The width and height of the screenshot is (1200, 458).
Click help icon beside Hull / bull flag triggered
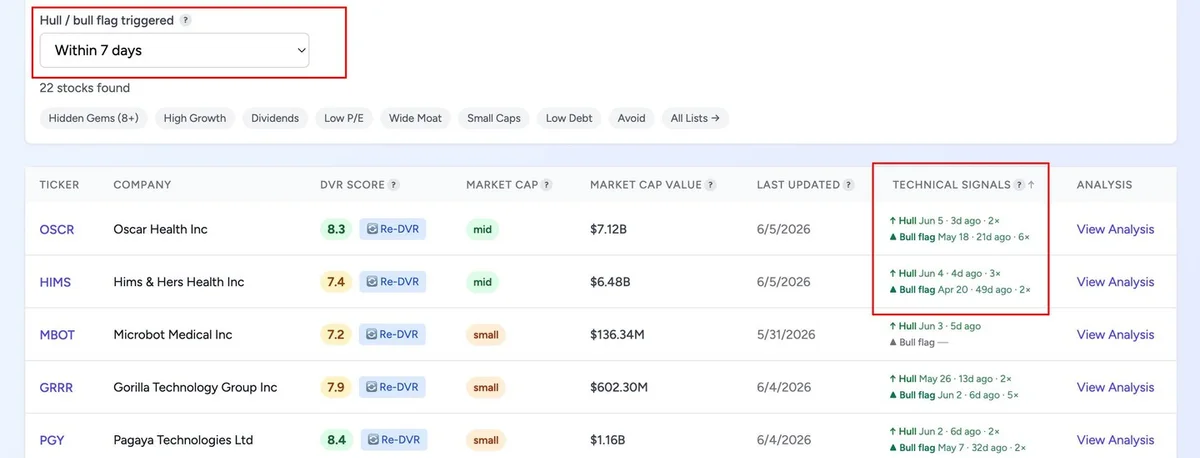(186, 20)
